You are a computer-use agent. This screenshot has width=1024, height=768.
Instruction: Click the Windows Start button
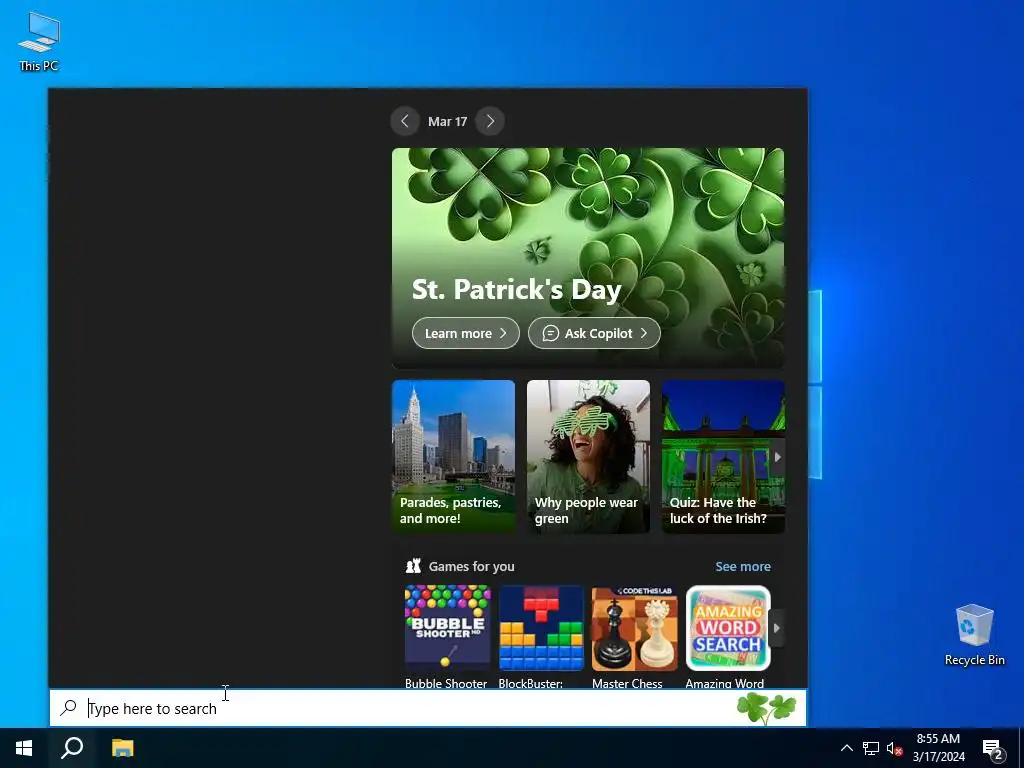(24, 748)
